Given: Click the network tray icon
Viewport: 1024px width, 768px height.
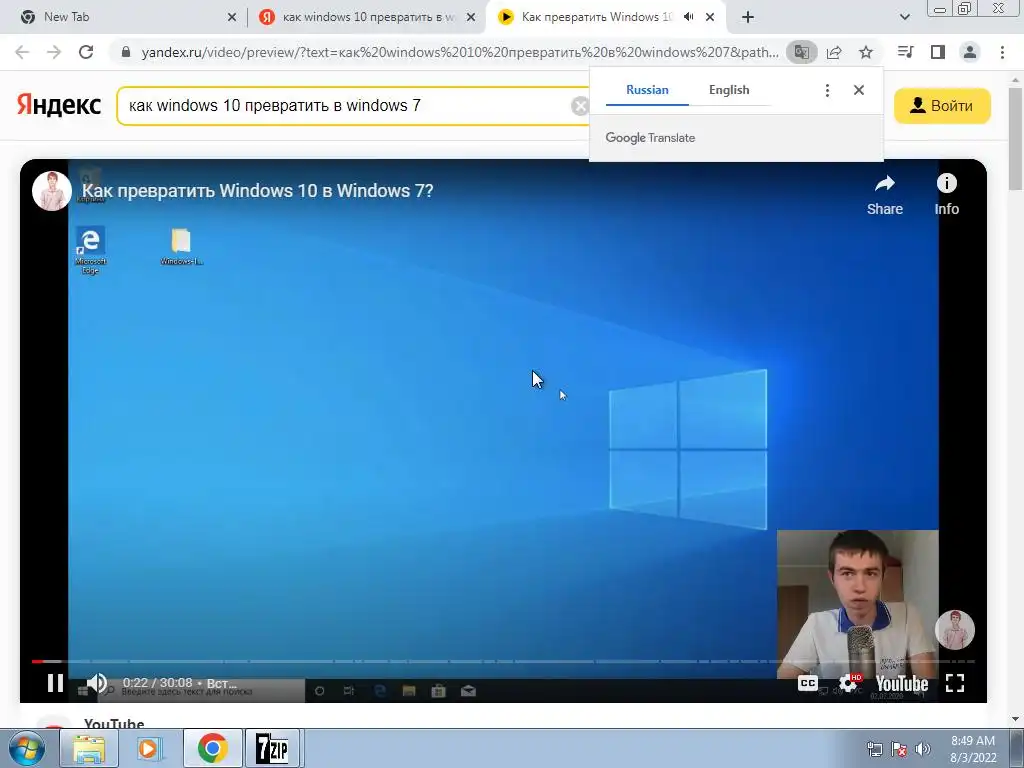Looking at the screenshot, I should click(x=874, y=749).
